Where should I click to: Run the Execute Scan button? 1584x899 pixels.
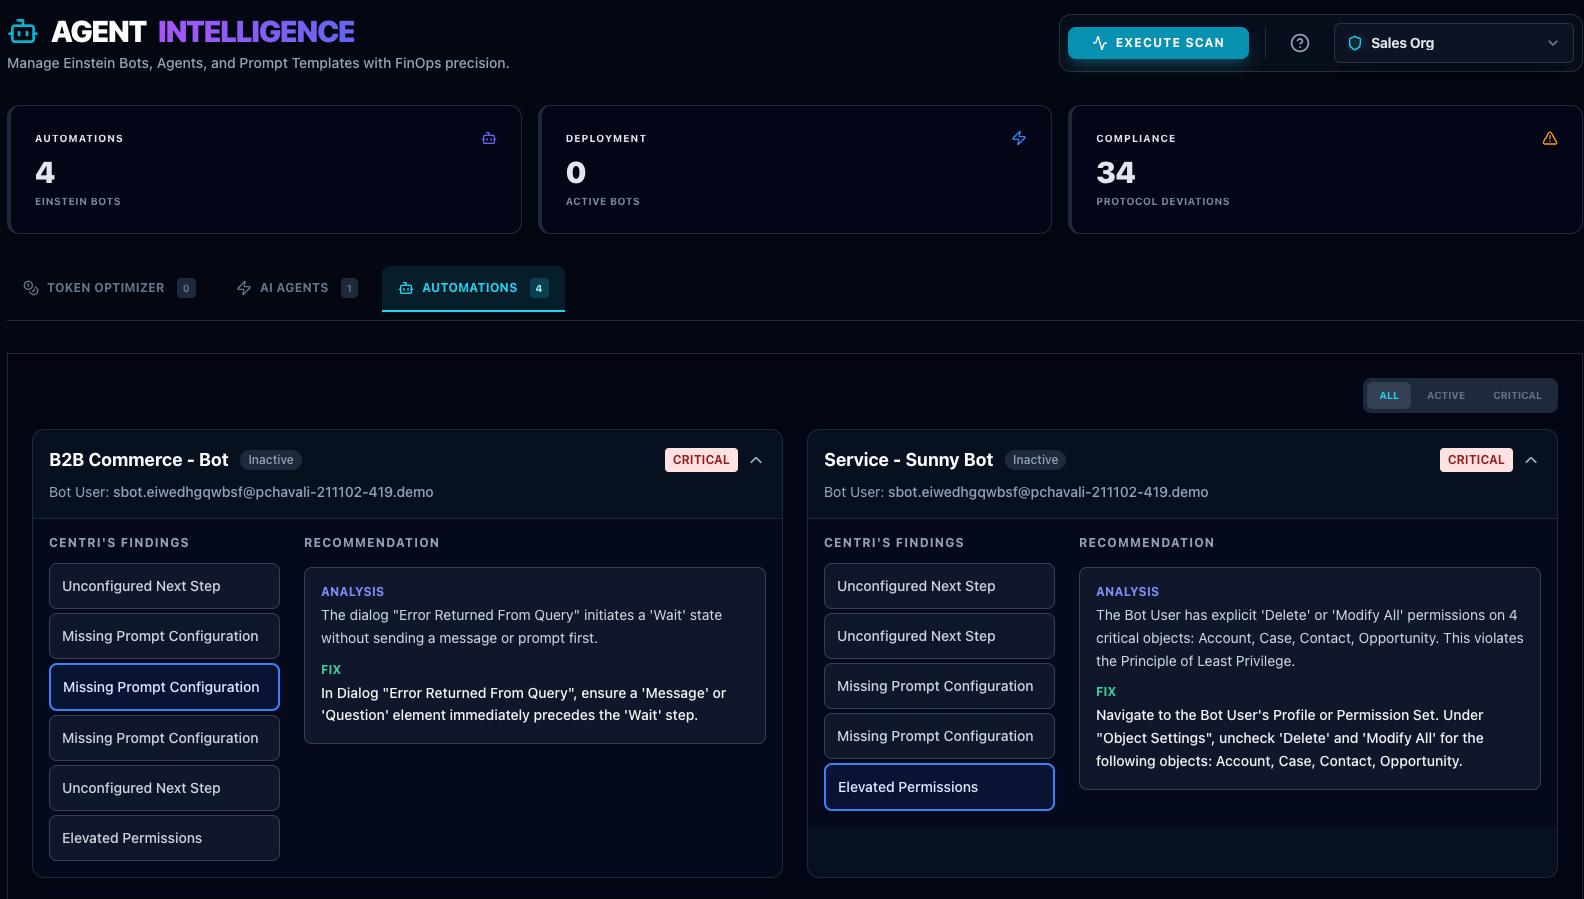pyautogui.click(x=1158, y=43)
